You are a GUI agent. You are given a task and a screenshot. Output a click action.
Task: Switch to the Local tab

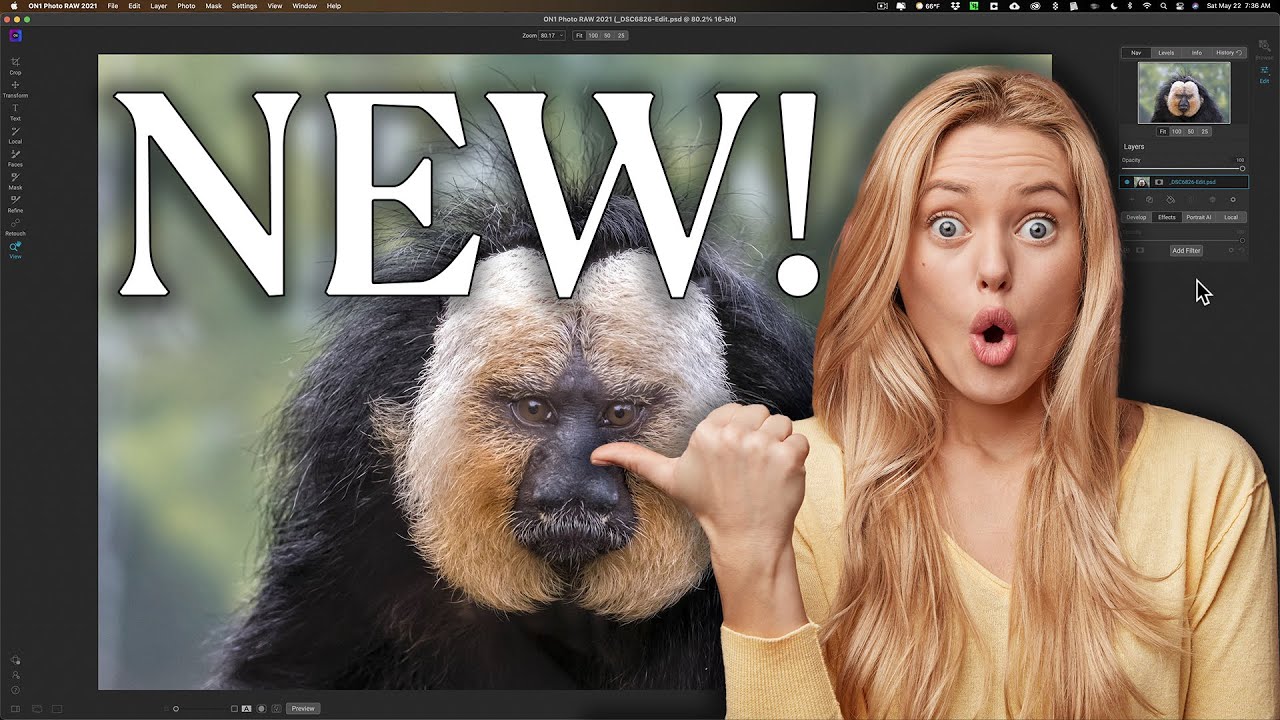[1231, 217]
